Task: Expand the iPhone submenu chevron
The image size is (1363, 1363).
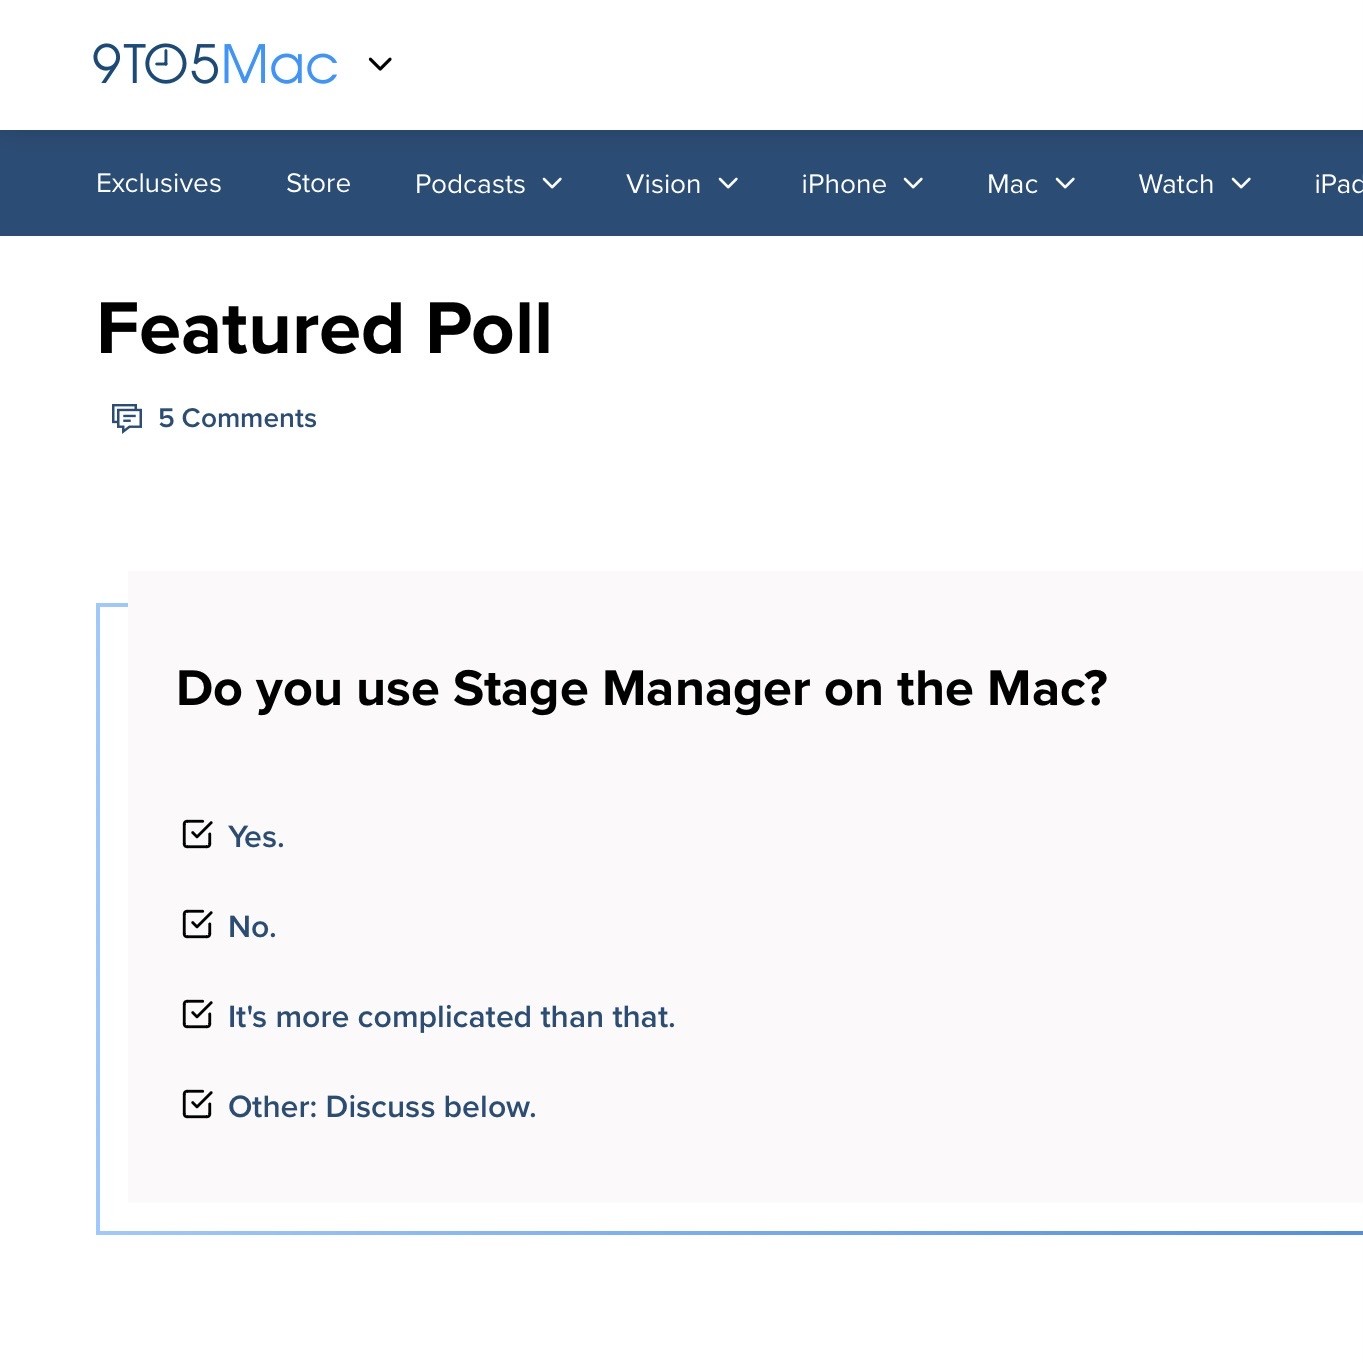Action: [x=913, y=183]
